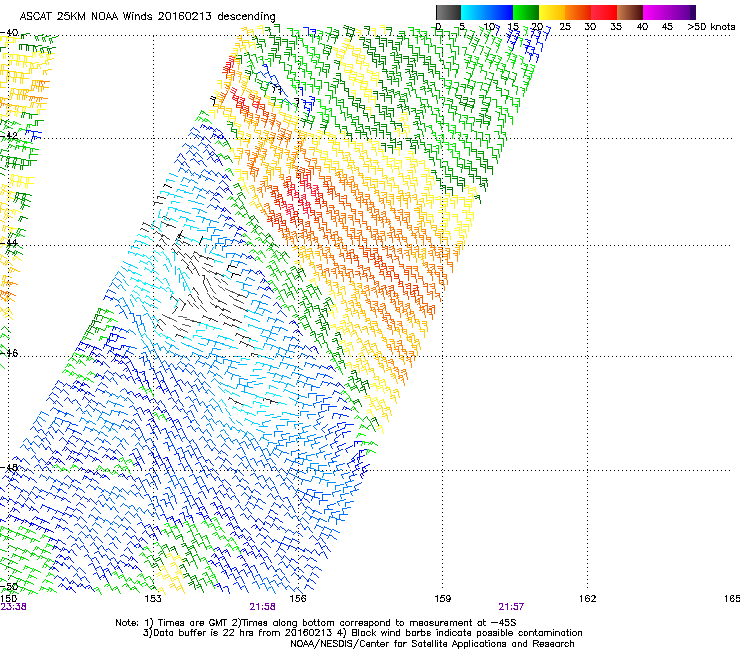
Task: Click the 'NOAA/NESDIS/Center for Satellite Applications and Research' credit
Action: pyautogui.click(x=432, y=644)
